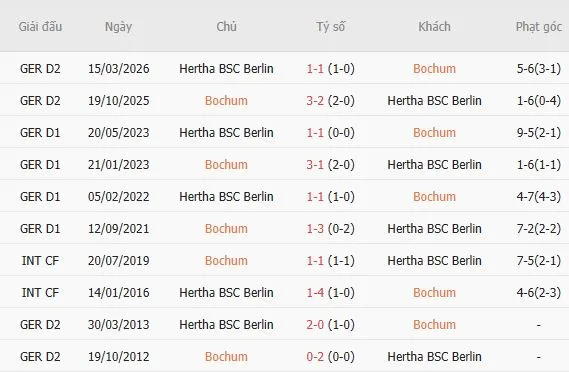Screen dimensions: 569x372
Task: Open the 1-1 score dated 20/05/2023
Action: (x=315, y=132)
